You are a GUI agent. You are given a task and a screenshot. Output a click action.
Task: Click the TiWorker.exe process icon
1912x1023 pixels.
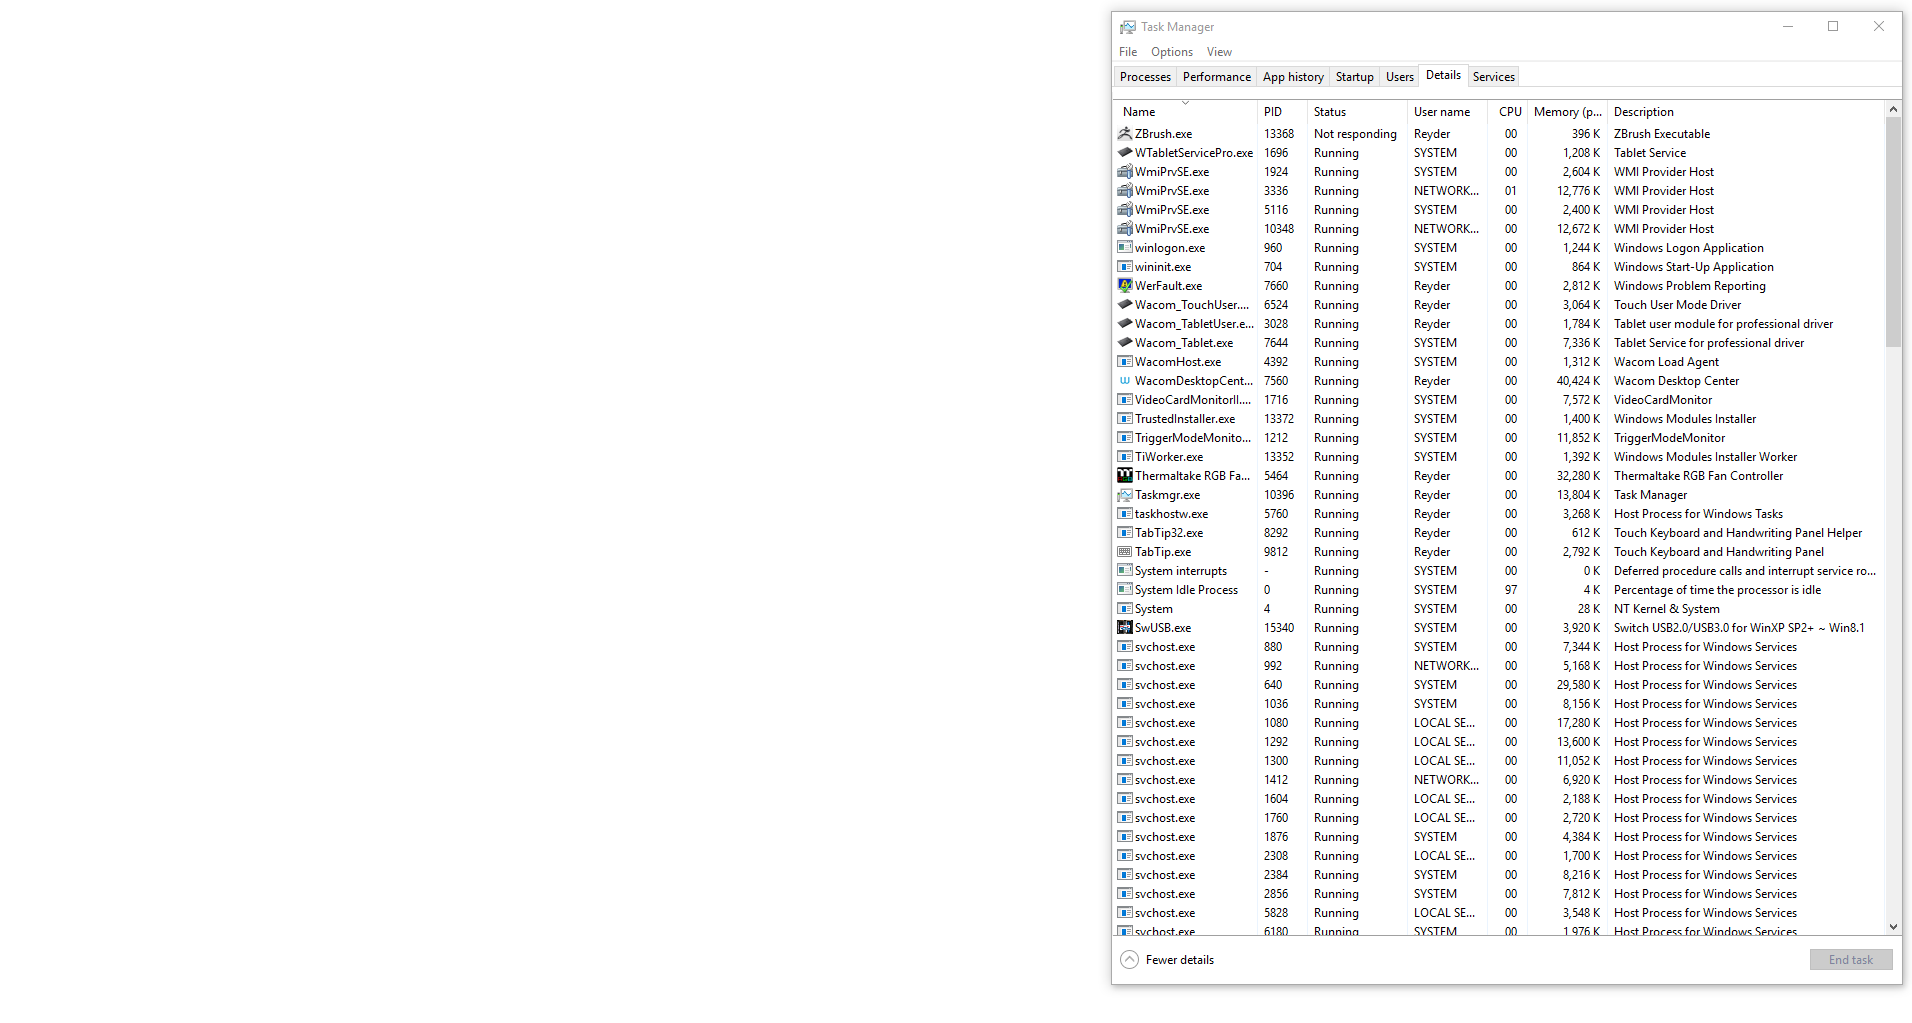tap(1125, 457)
